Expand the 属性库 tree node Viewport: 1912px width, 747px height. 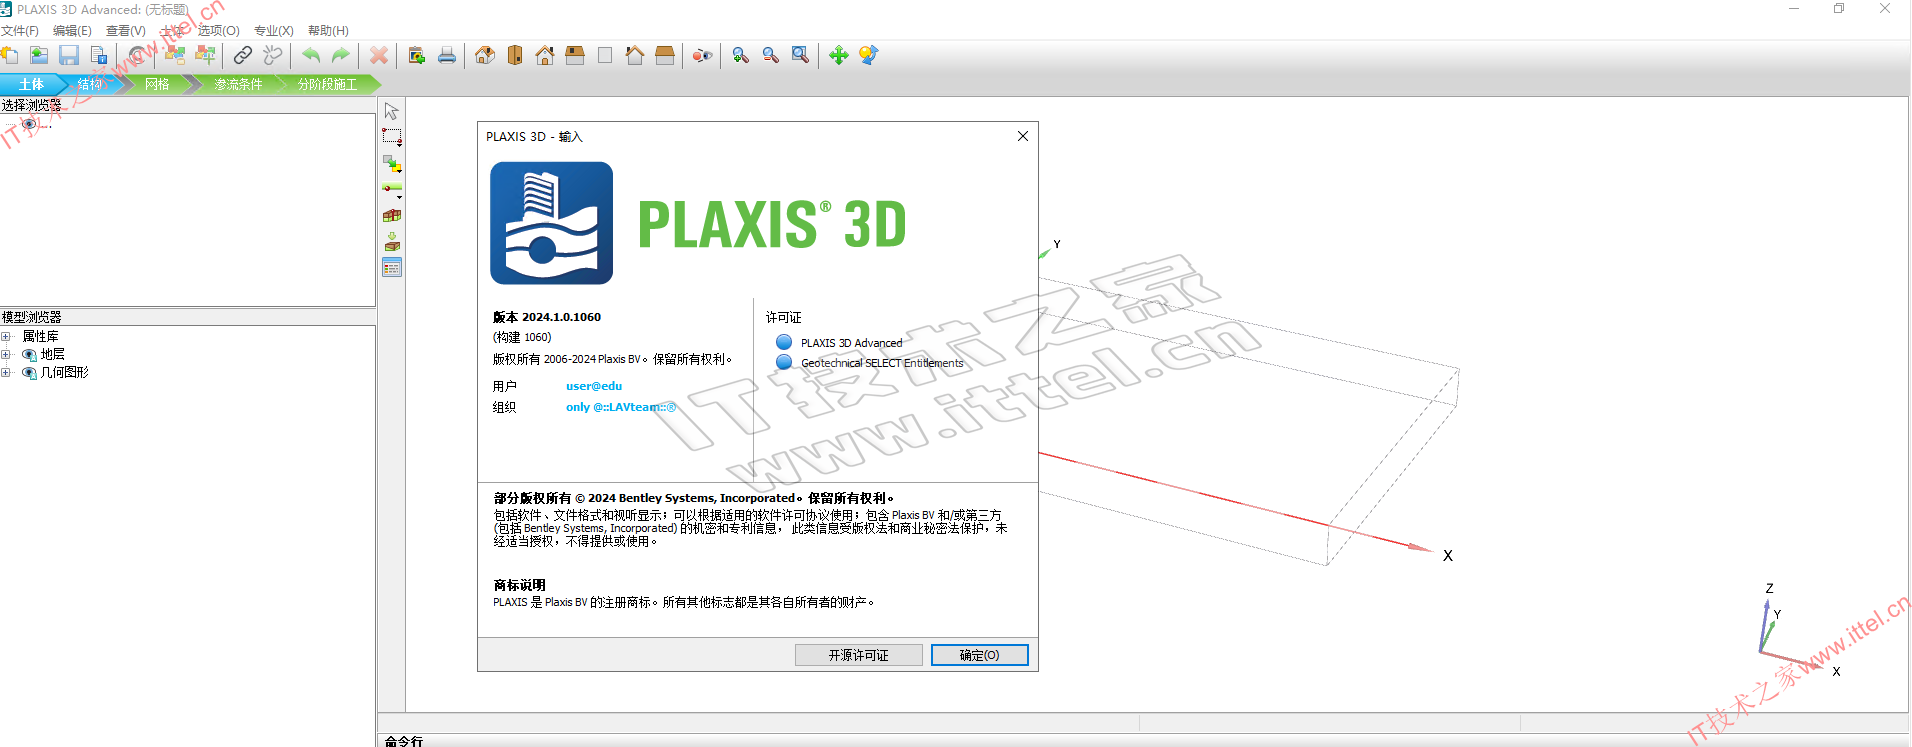pos(6,337)
